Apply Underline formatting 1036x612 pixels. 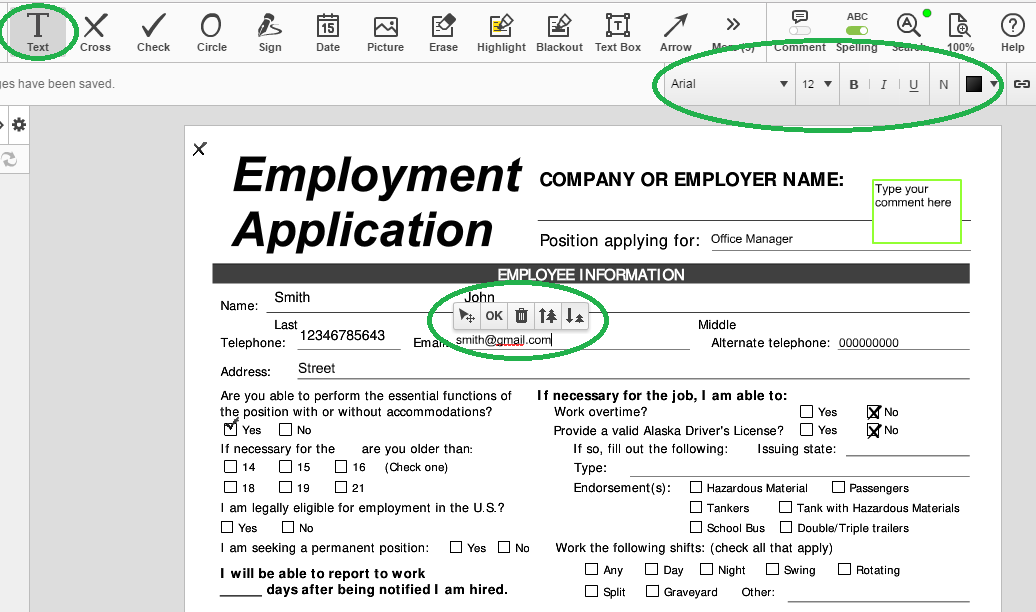point(914,84)
